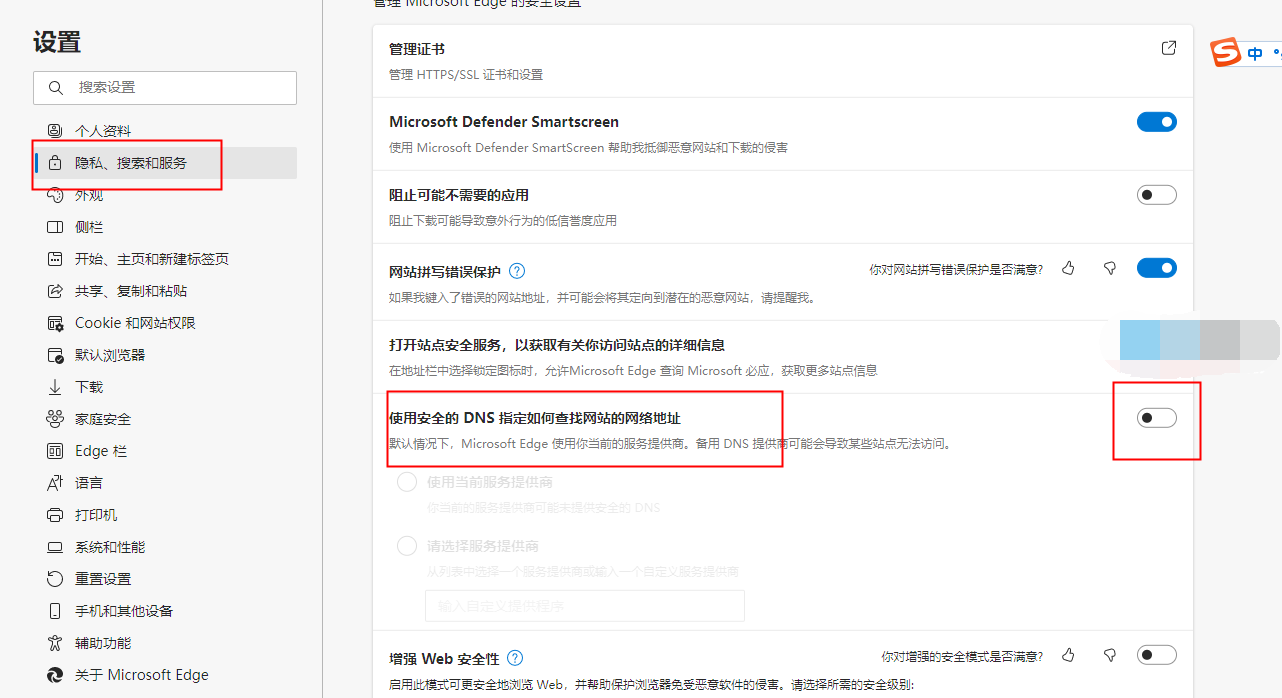Click the Sogou input method icon

[x=1226, y=53]
